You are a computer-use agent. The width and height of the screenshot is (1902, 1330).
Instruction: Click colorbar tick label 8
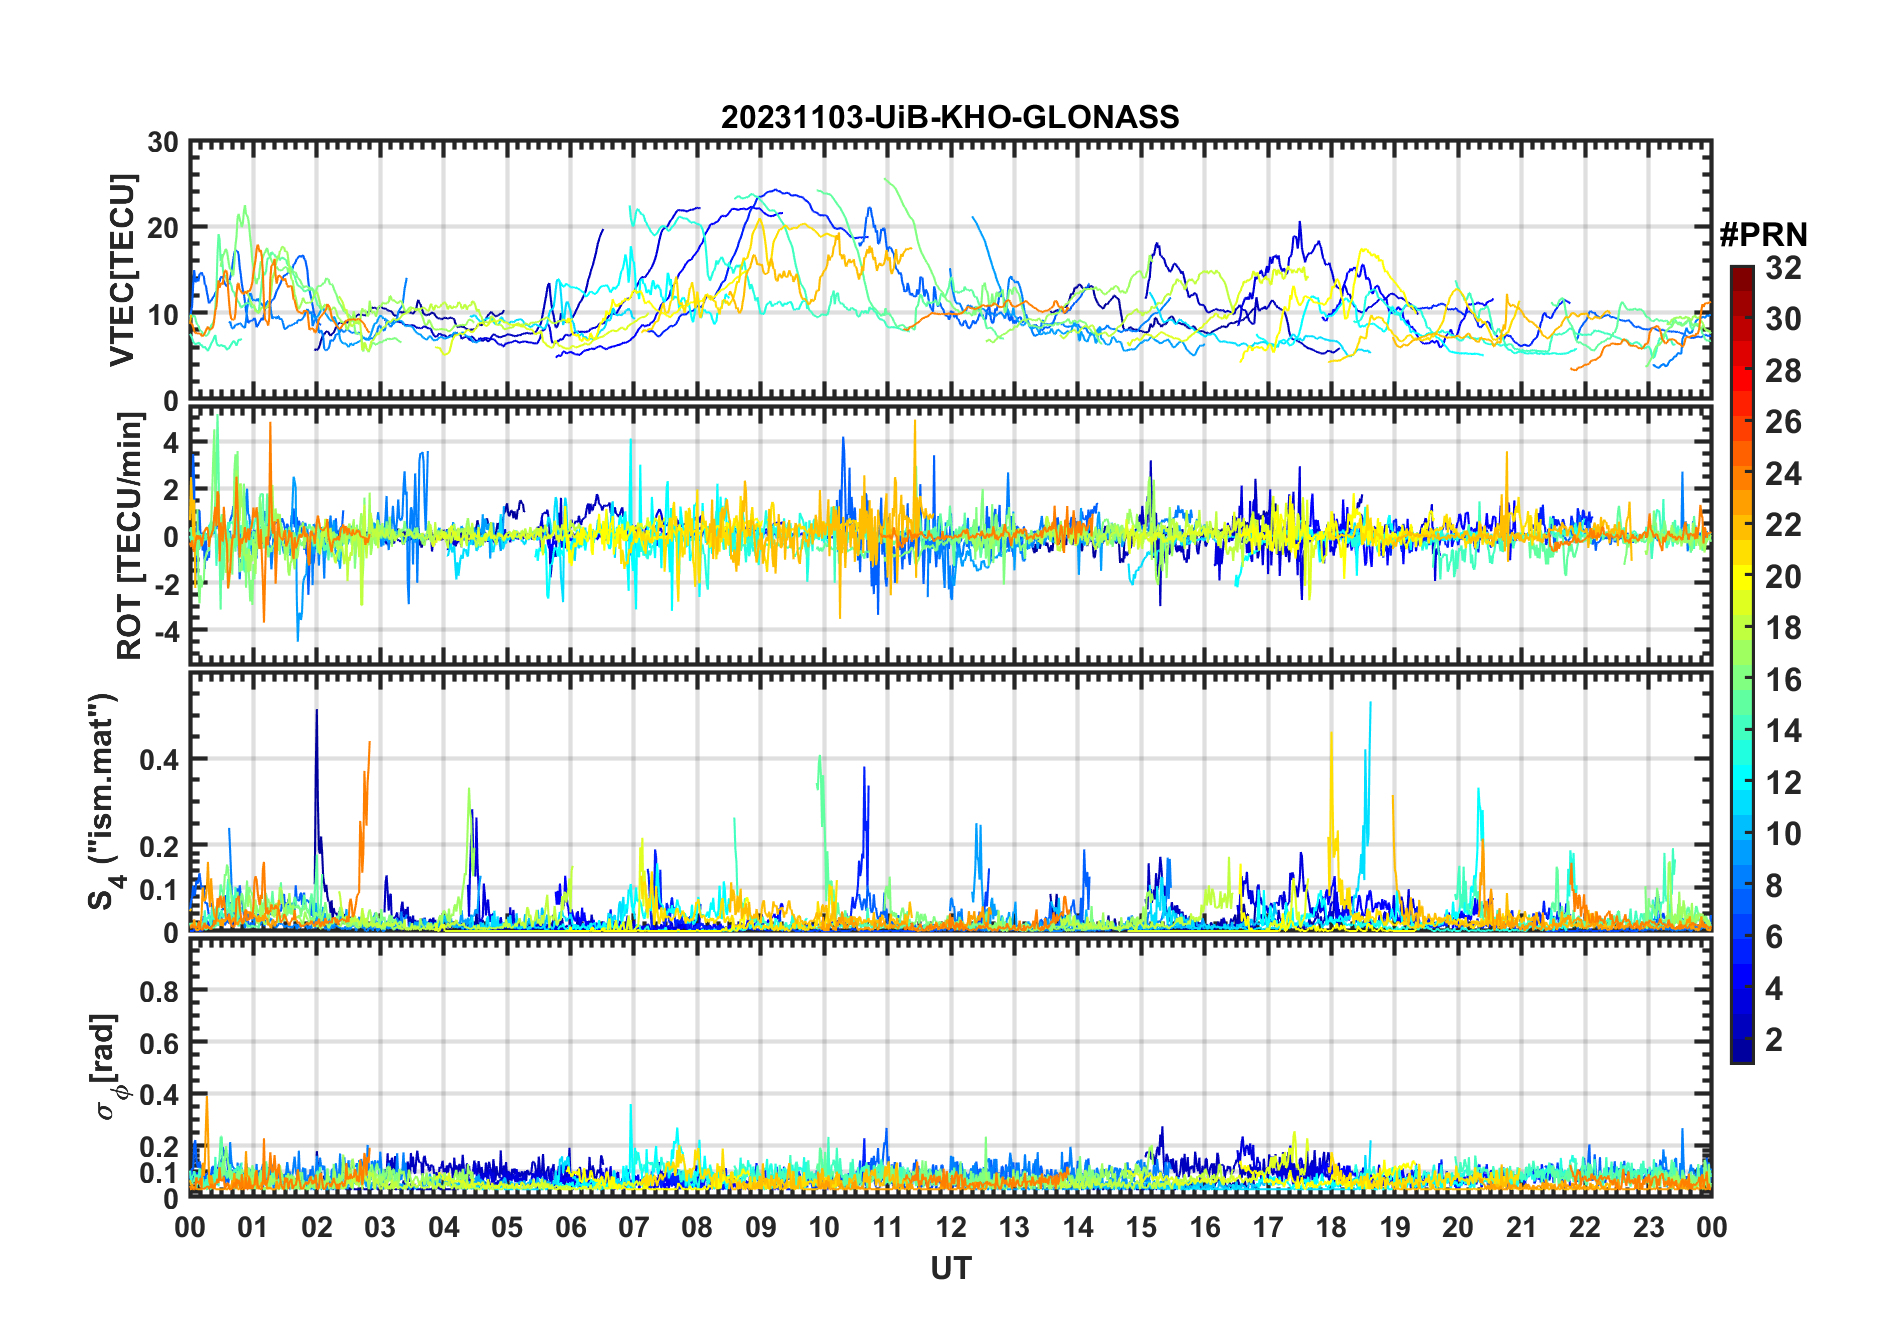[1774, 886]
